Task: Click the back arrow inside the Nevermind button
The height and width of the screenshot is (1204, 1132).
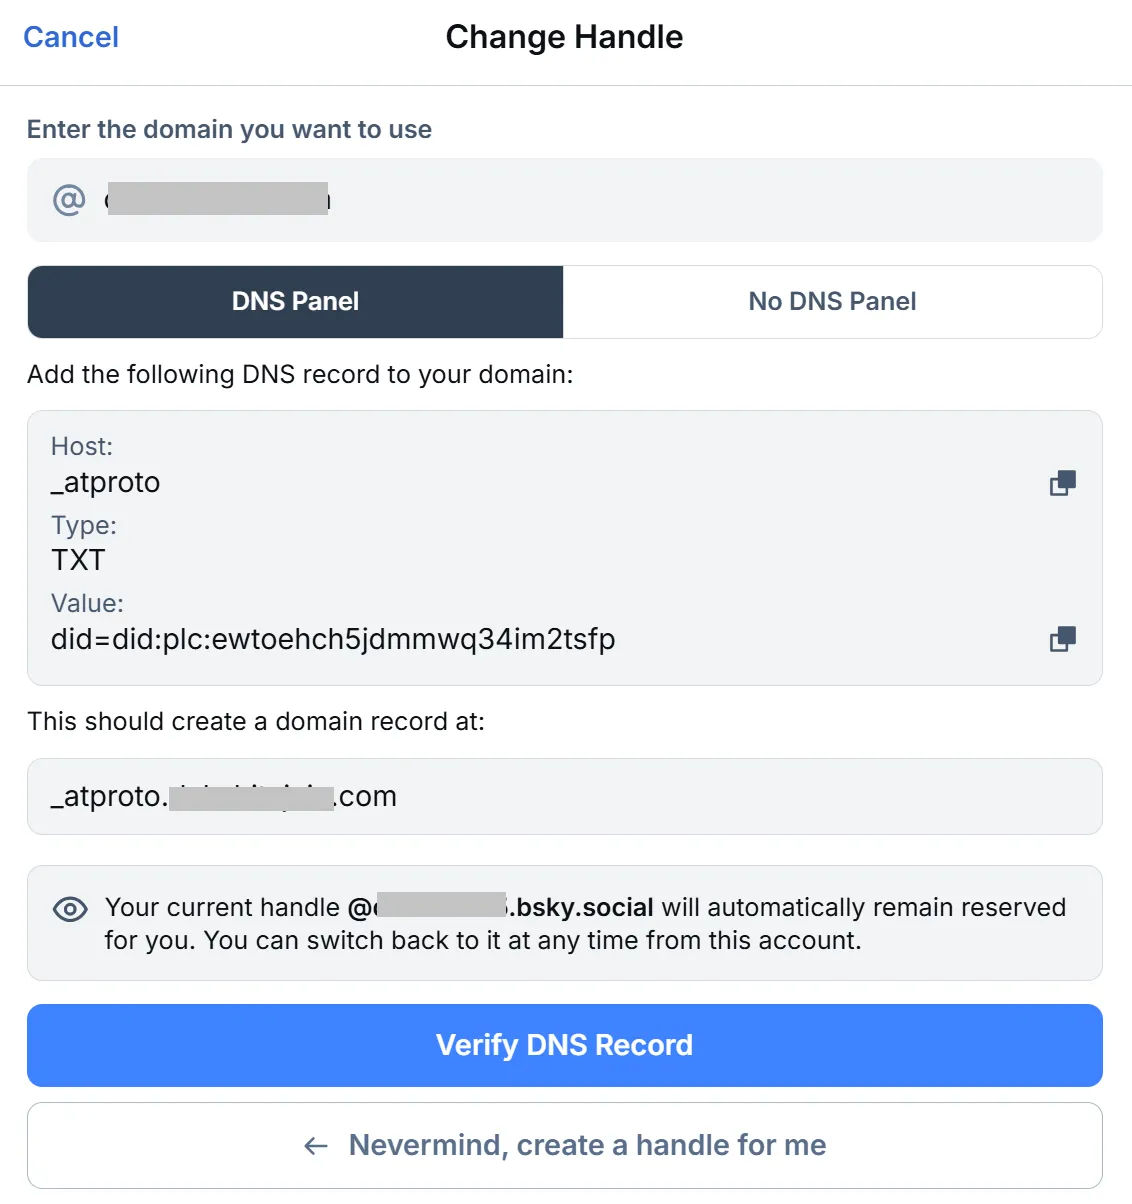Action: 315,1145
